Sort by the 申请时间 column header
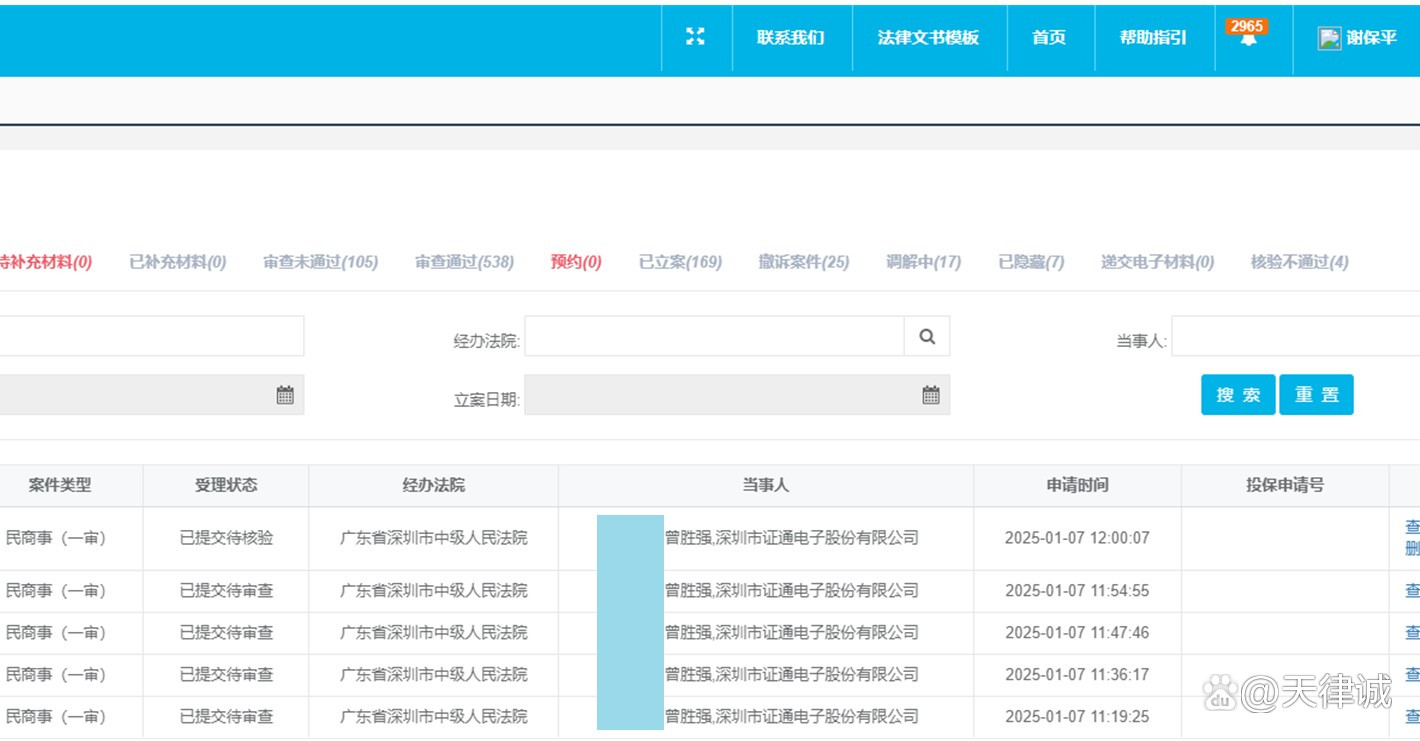 pos(1077,485)
